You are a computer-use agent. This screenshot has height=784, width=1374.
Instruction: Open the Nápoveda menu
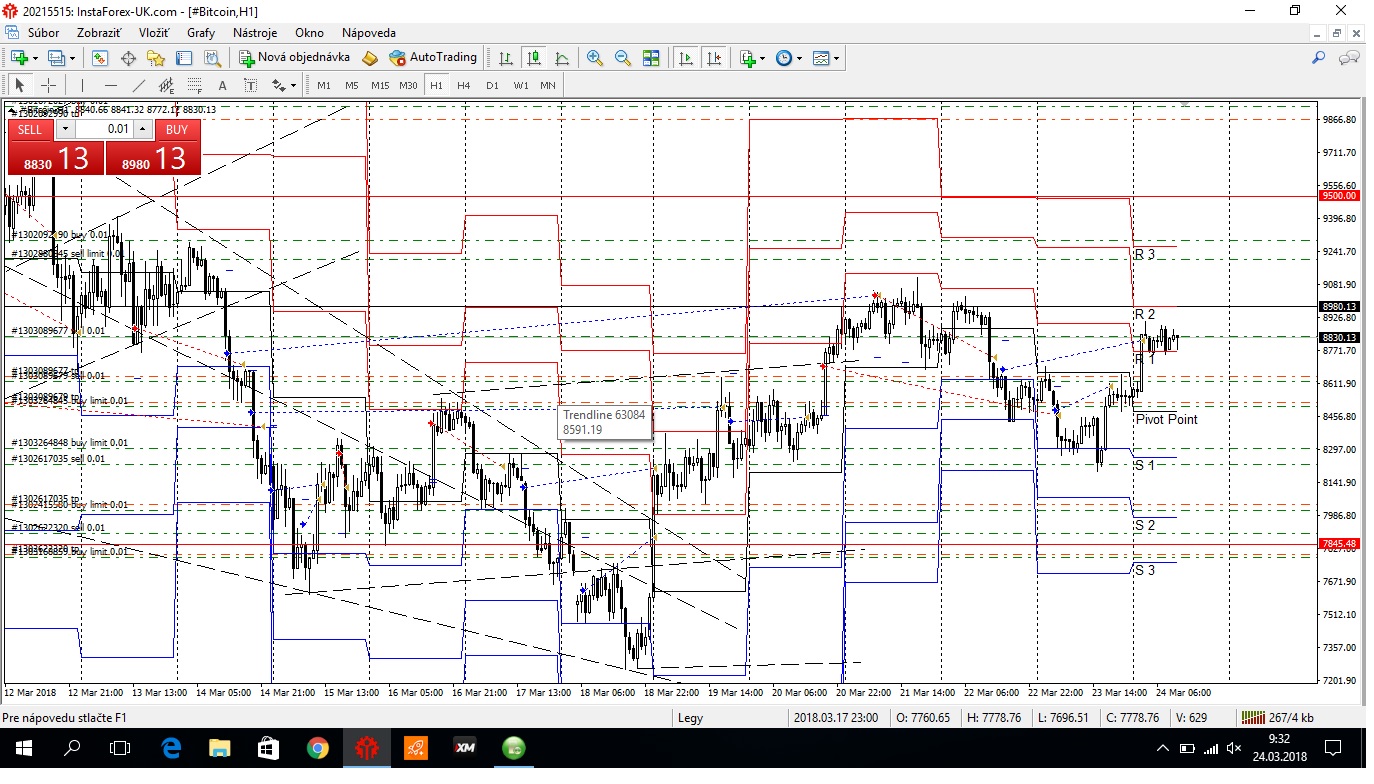click(369, 33)
